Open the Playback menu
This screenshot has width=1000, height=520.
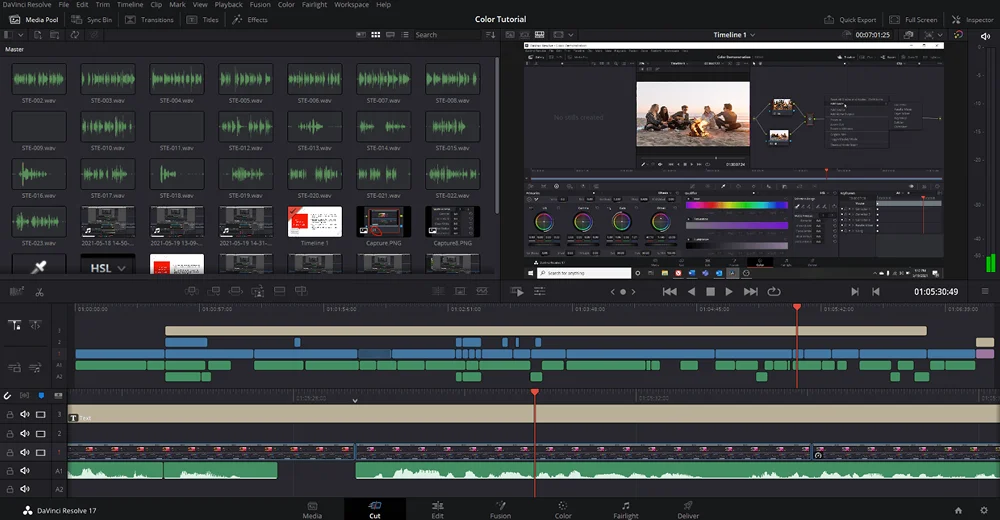click(x=228, y=4)
